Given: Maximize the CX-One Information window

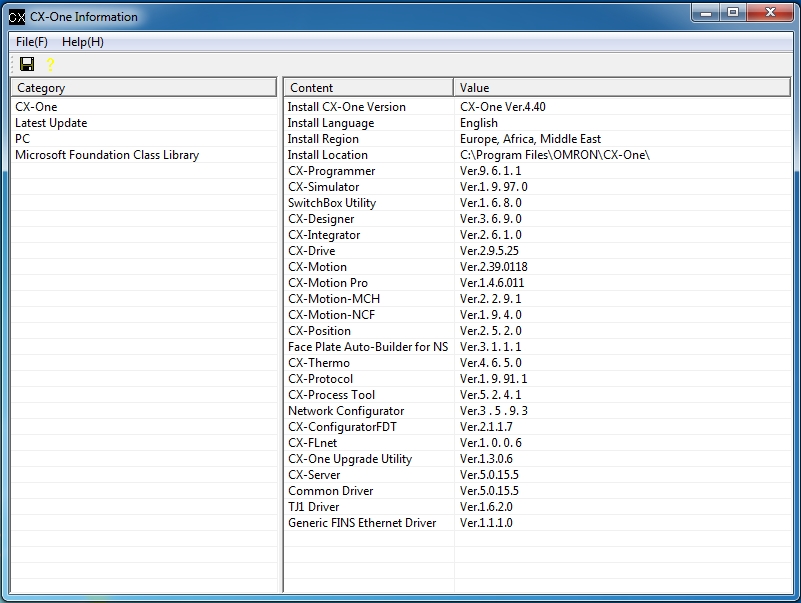Looking at the screenshot, I should click(x=733, y=13).
